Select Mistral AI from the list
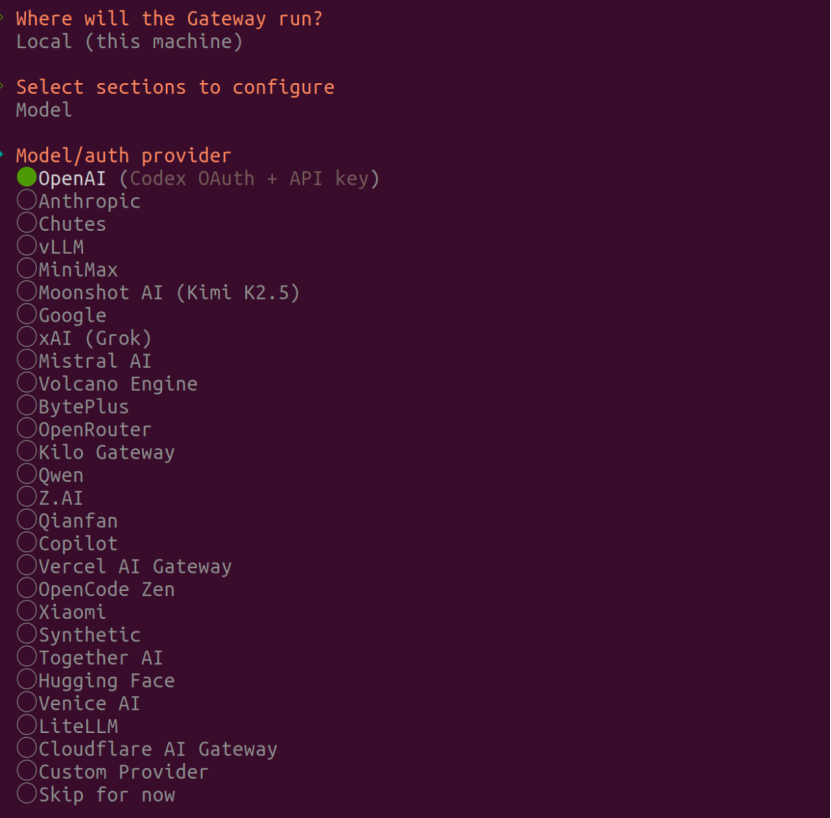 click(27, 361)
